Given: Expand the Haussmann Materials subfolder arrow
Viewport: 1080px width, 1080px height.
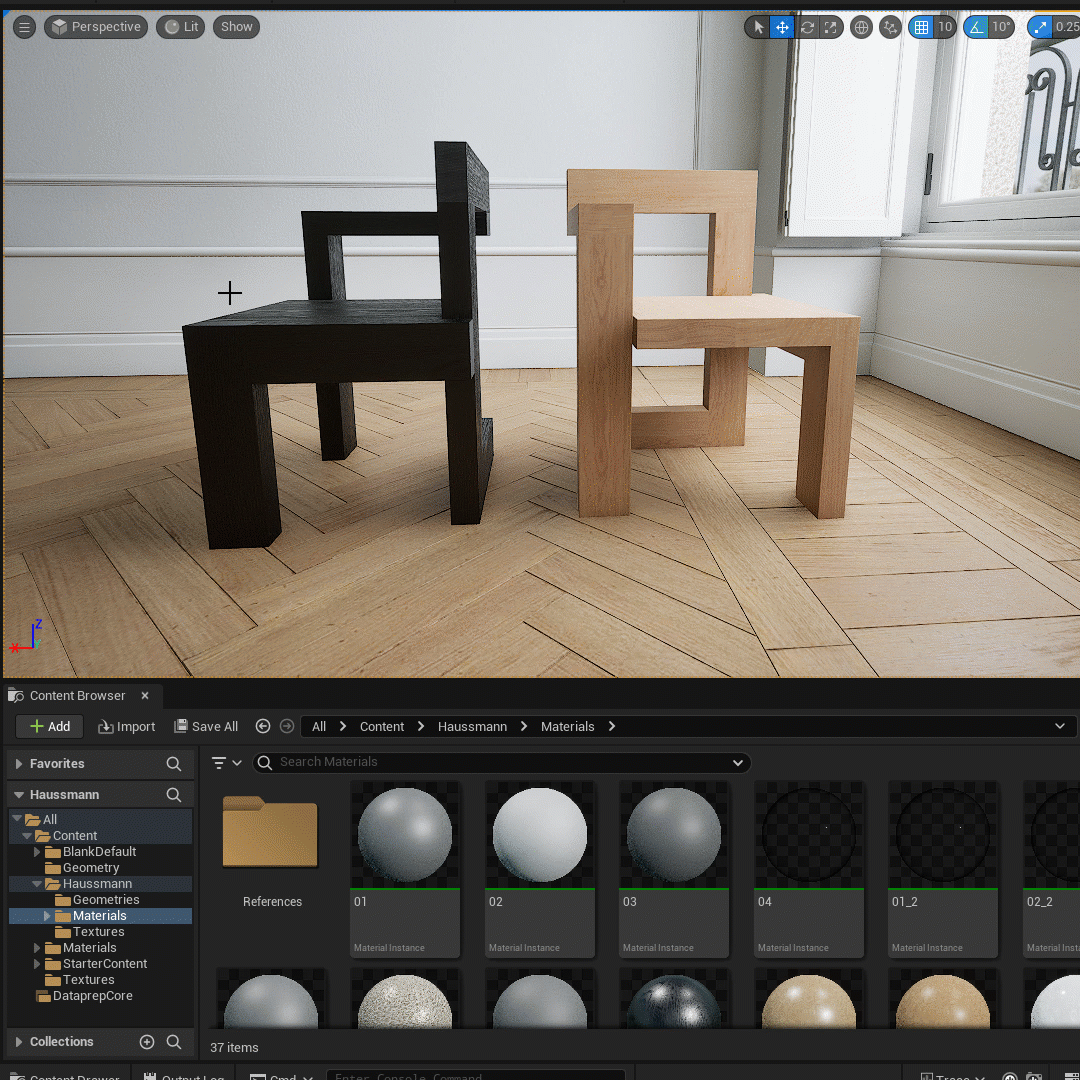Looking at the screenshot, I should click(47, 916).
